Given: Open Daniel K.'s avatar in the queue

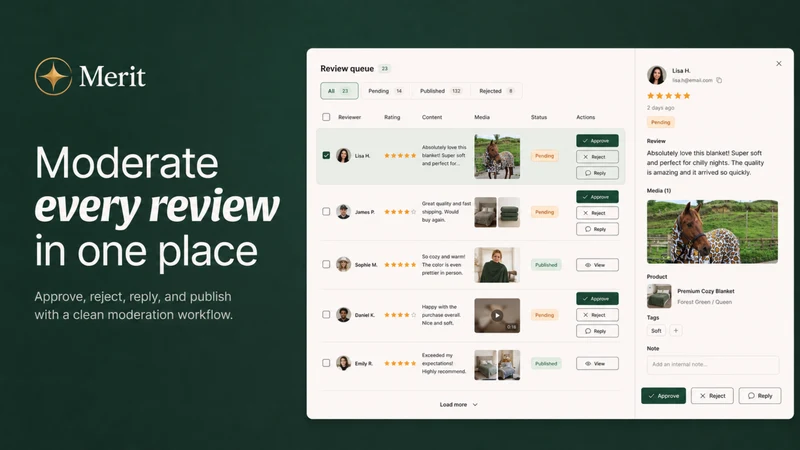Looking at the screenshot, I should (x=343, y=315).
